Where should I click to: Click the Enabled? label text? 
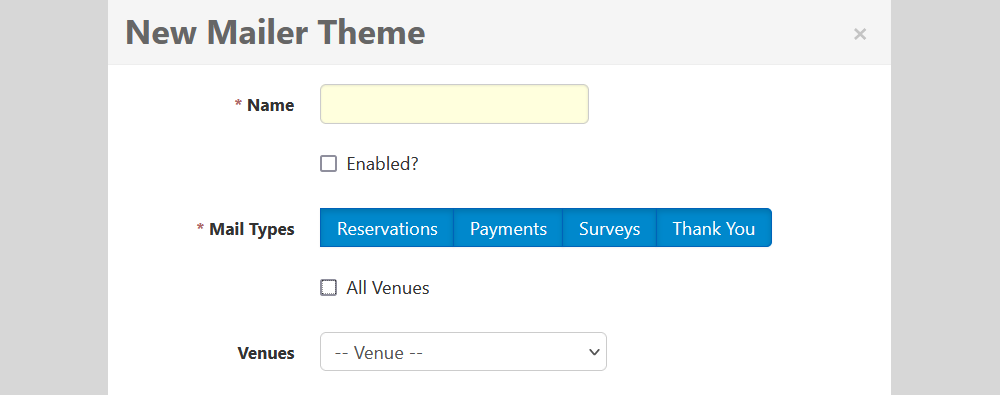pyautogui.click(x=382, y=164)
